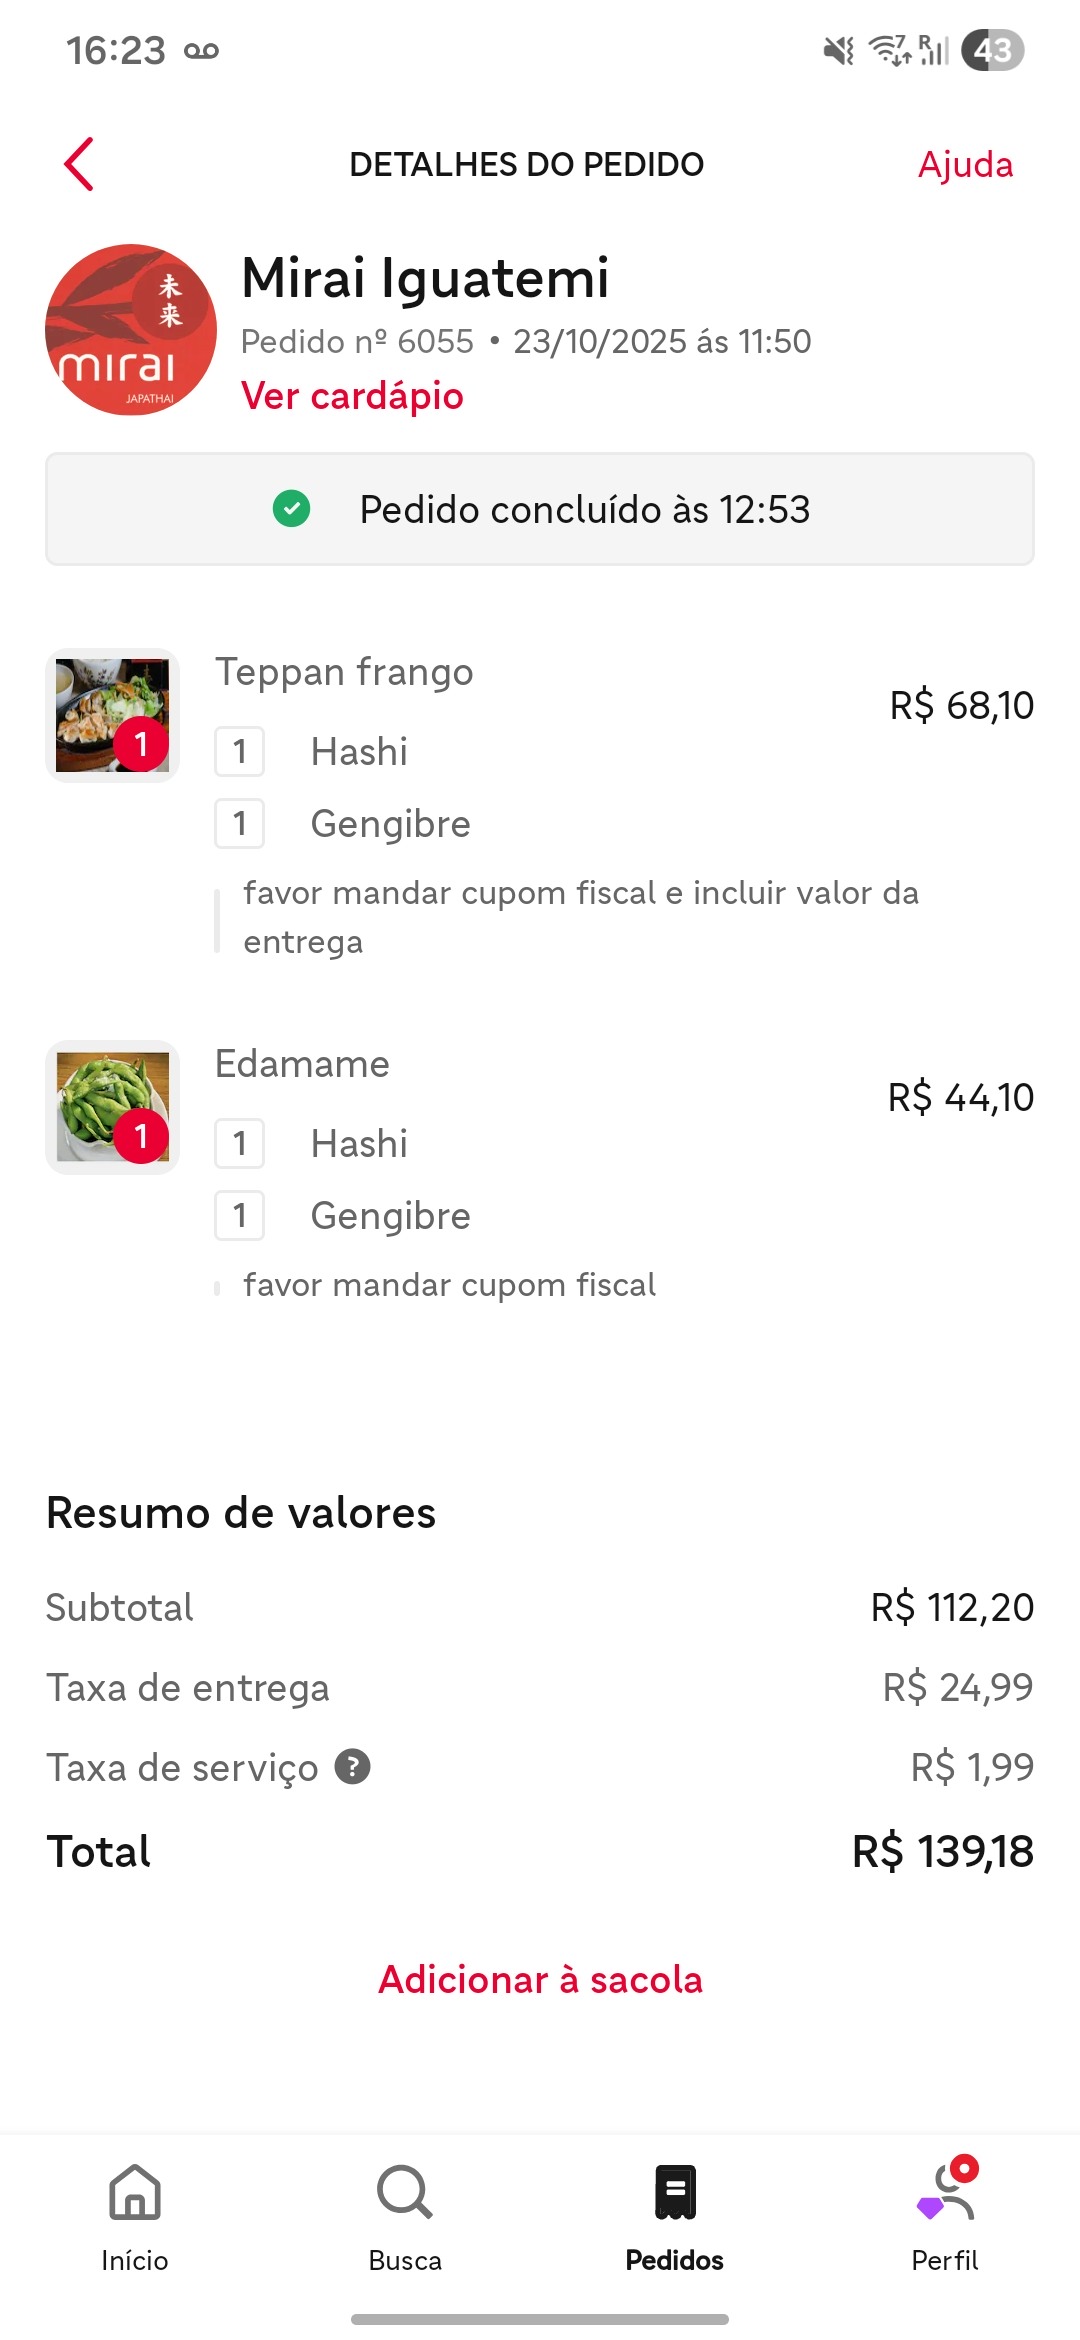Tap Gengibre quantity box under Teppan frango
Image resolution: width=1080 pixels, height=2340 pixels.
[x=240, y=824]
